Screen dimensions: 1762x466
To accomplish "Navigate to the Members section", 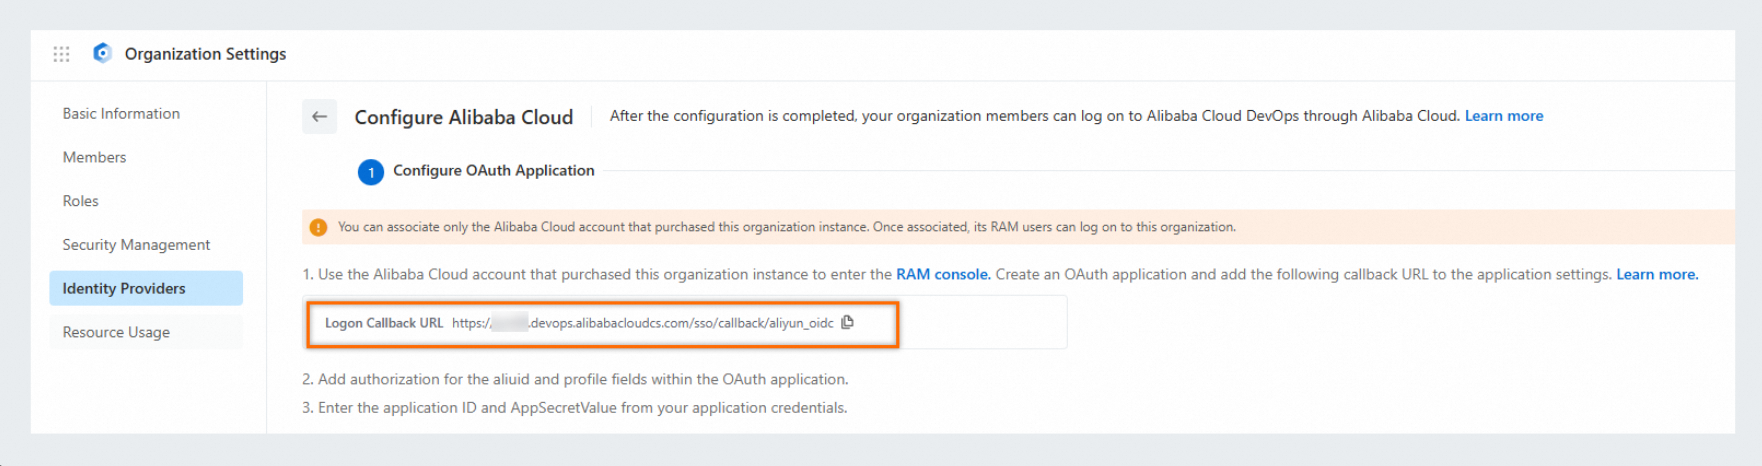I will 94,158.
